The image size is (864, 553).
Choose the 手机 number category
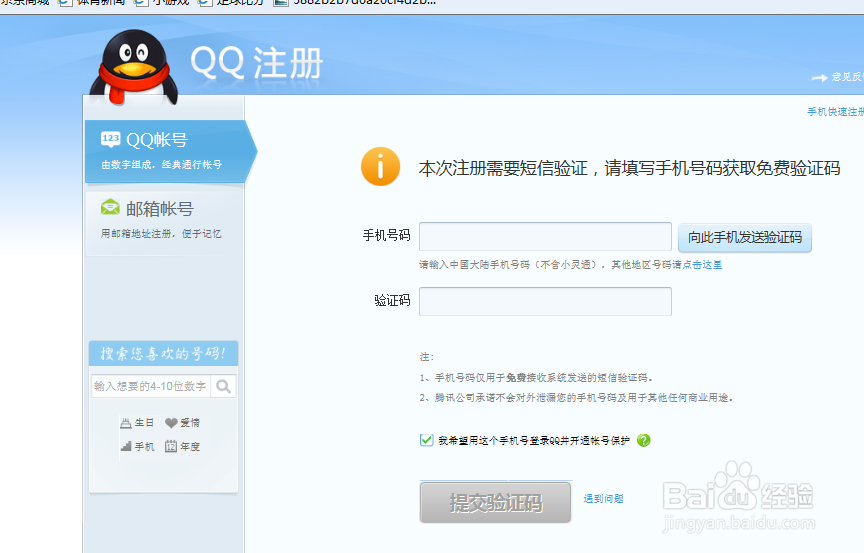[137, 446]
